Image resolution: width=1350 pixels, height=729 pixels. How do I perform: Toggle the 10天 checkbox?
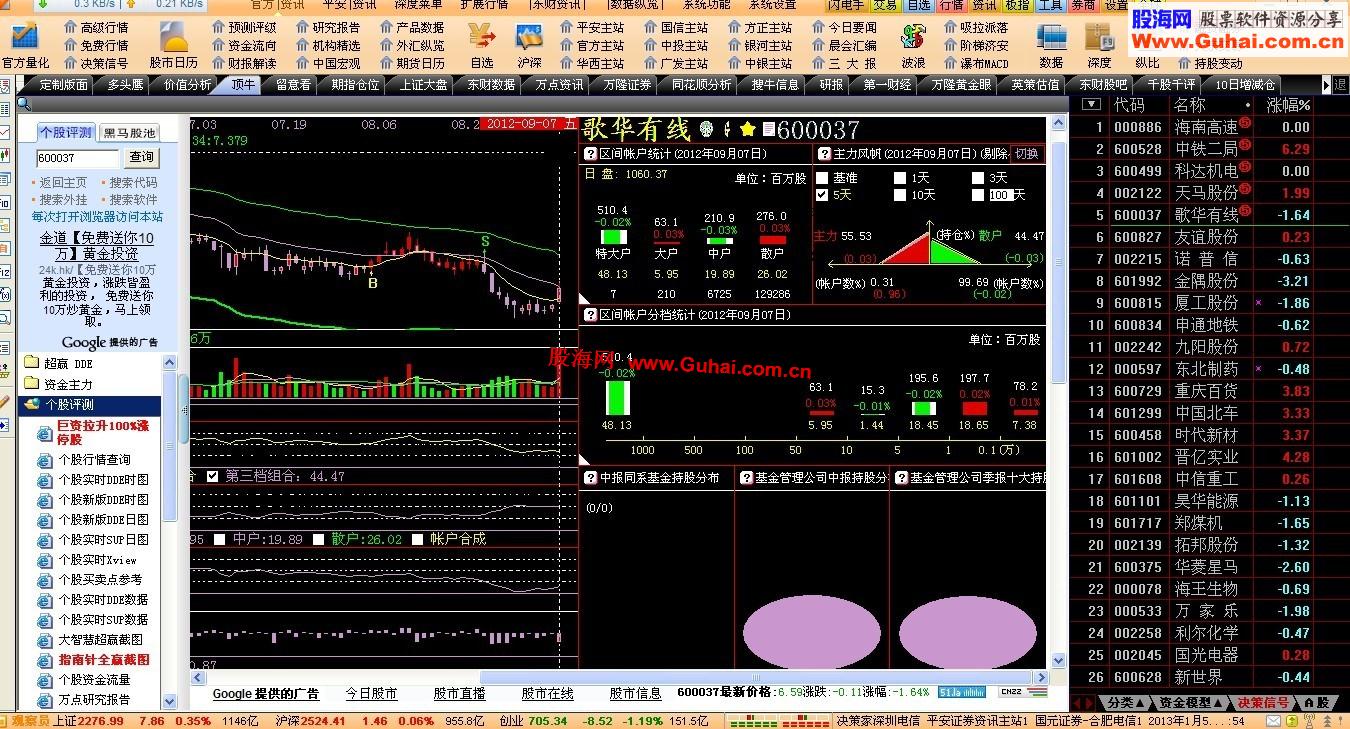(x=900, y=195)
